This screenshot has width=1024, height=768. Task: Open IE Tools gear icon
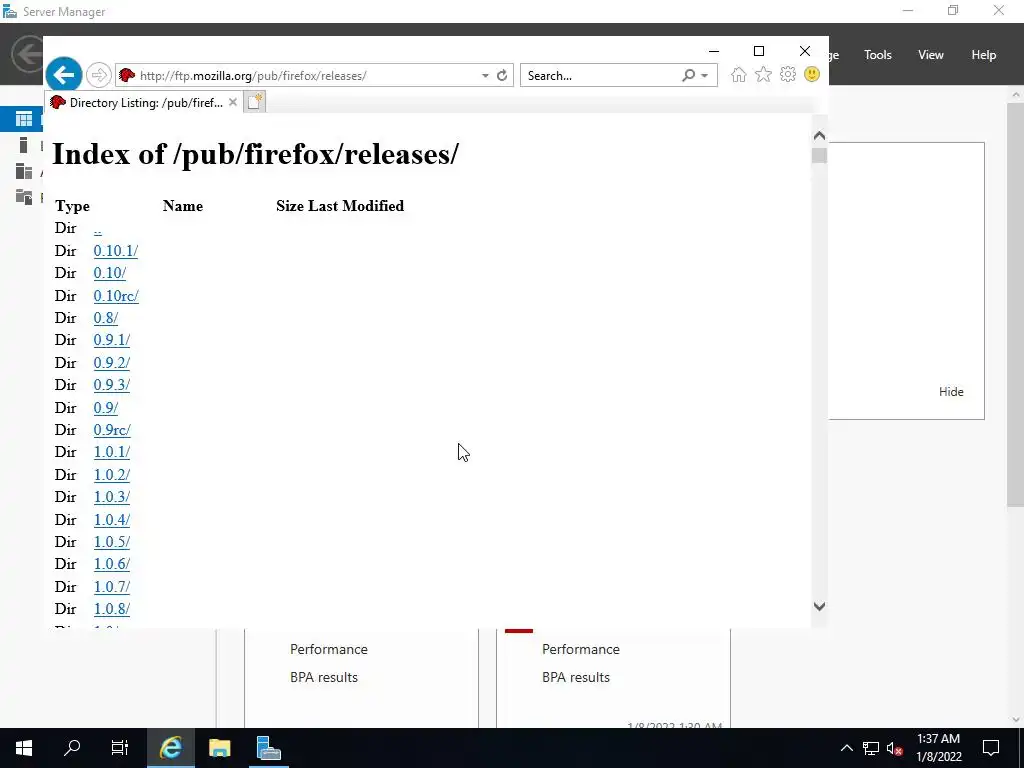788,74
